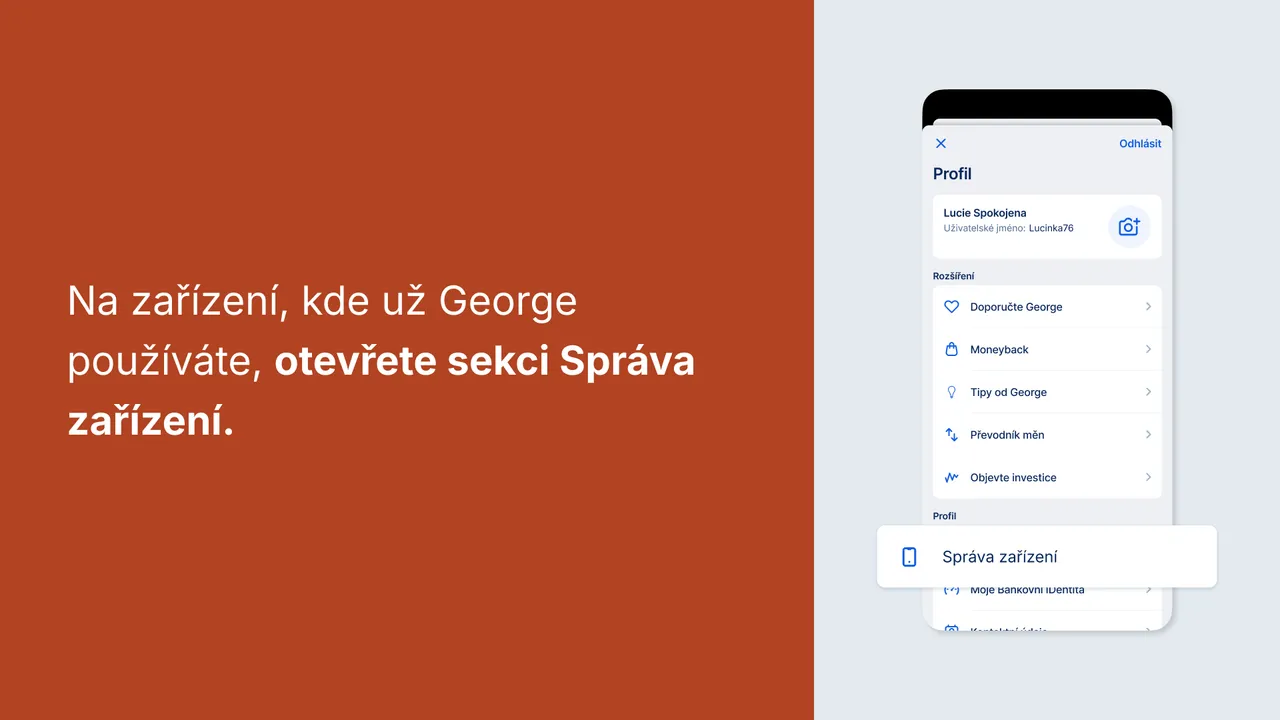Open the Moneyback bag icon
The height and width of the screenshot is (720, 1280).
[952, 349]
